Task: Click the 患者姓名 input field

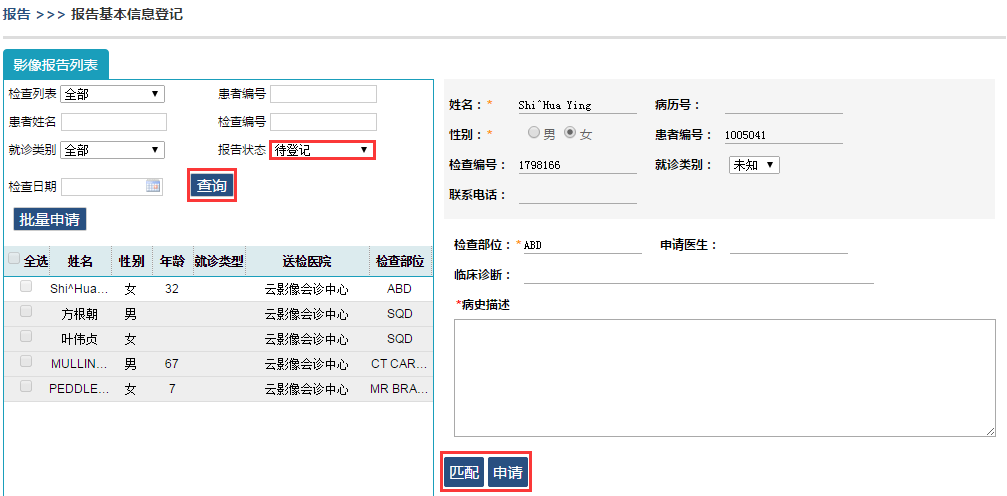Action: [114, 121]
